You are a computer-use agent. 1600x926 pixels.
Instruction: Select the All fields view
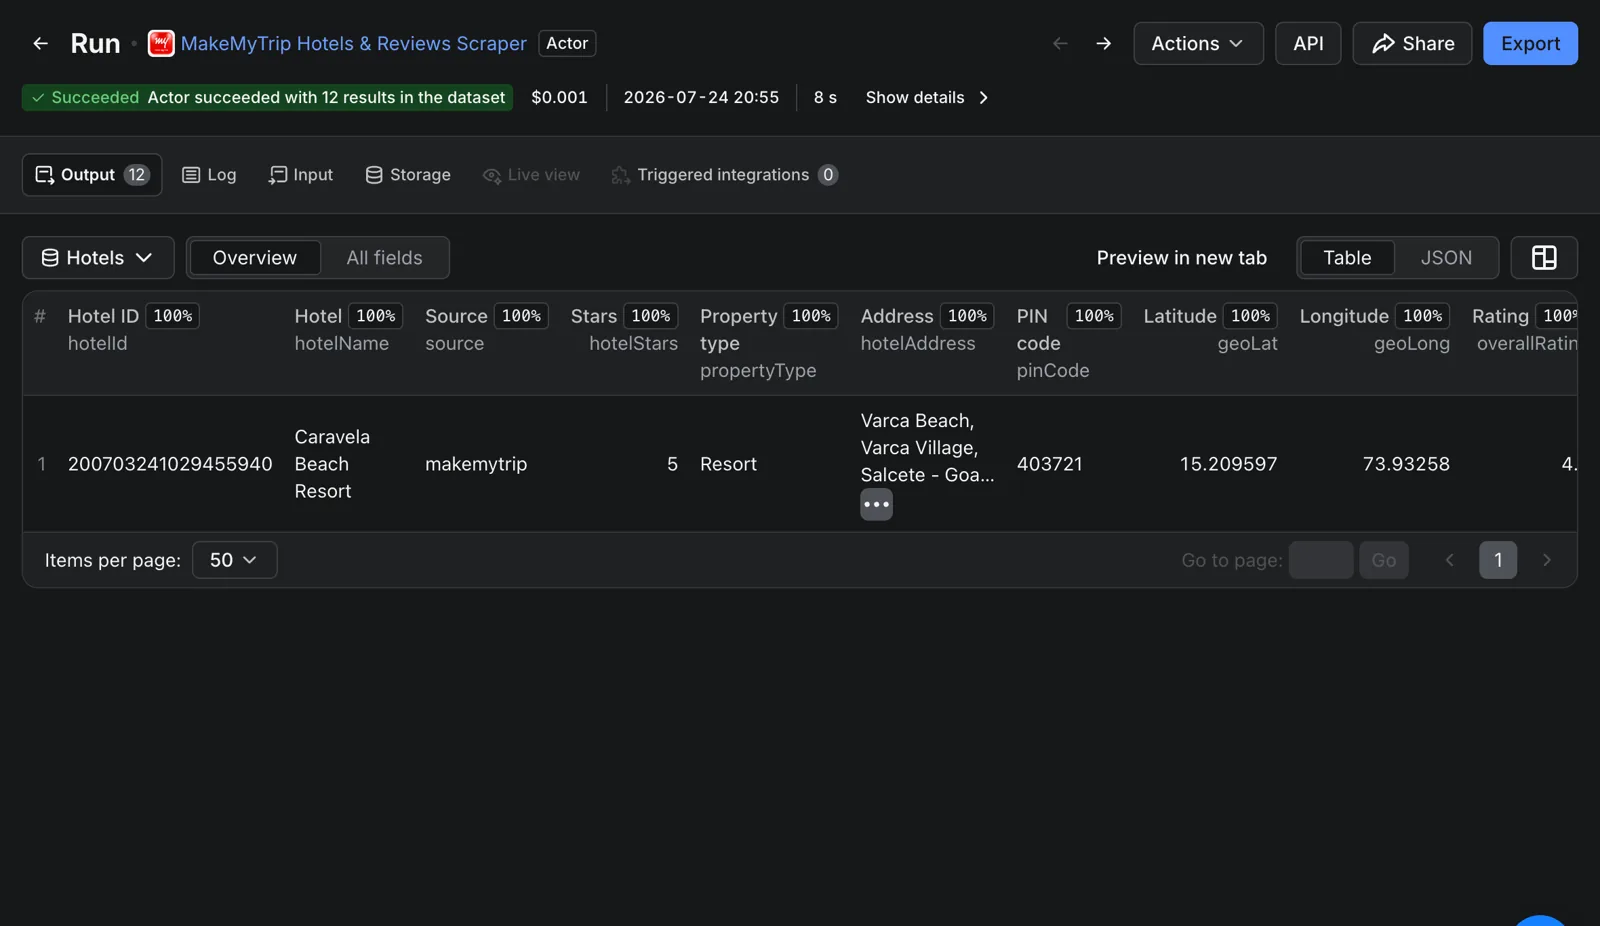coord(384,257)
